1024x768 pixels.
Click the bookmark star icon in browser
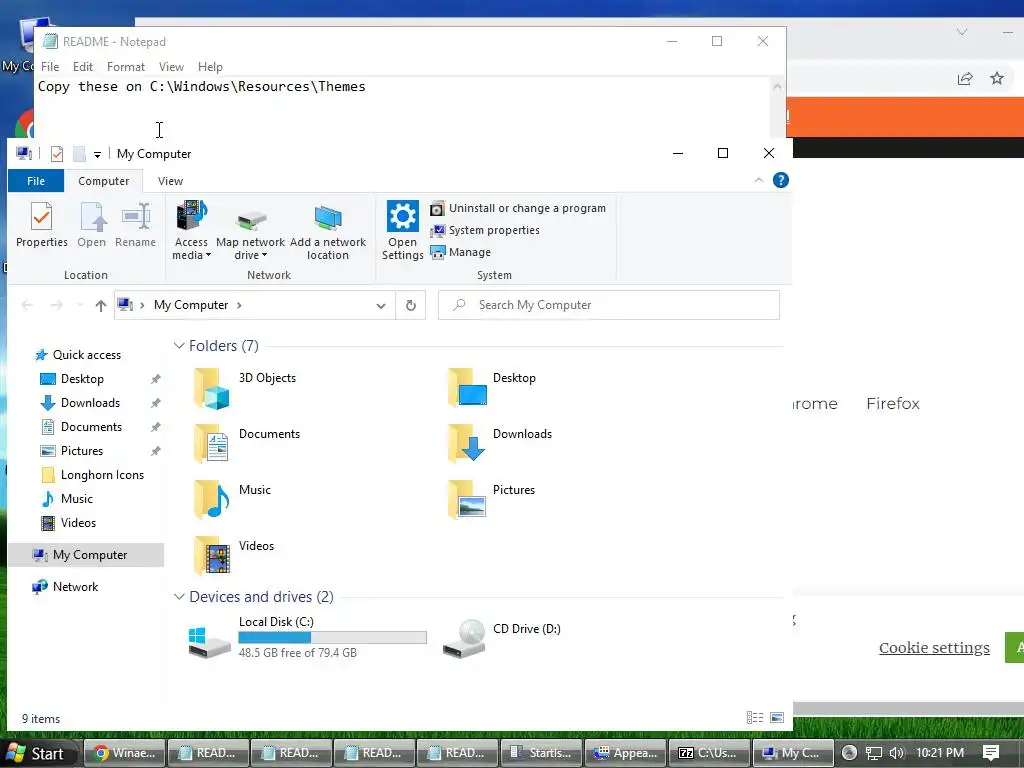pyautogui.click(x=997, y=78)
